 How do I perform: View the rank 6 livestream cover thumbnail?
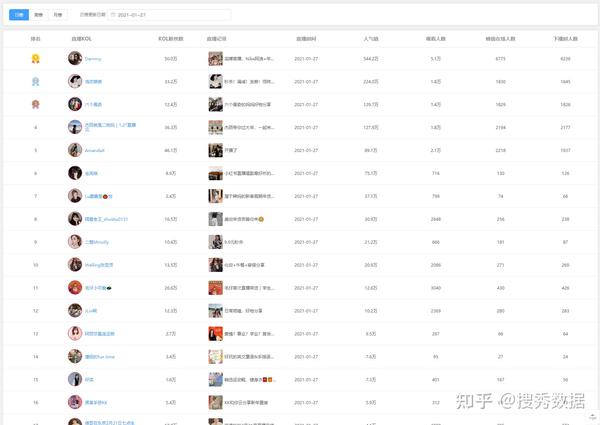coord(215,173)
